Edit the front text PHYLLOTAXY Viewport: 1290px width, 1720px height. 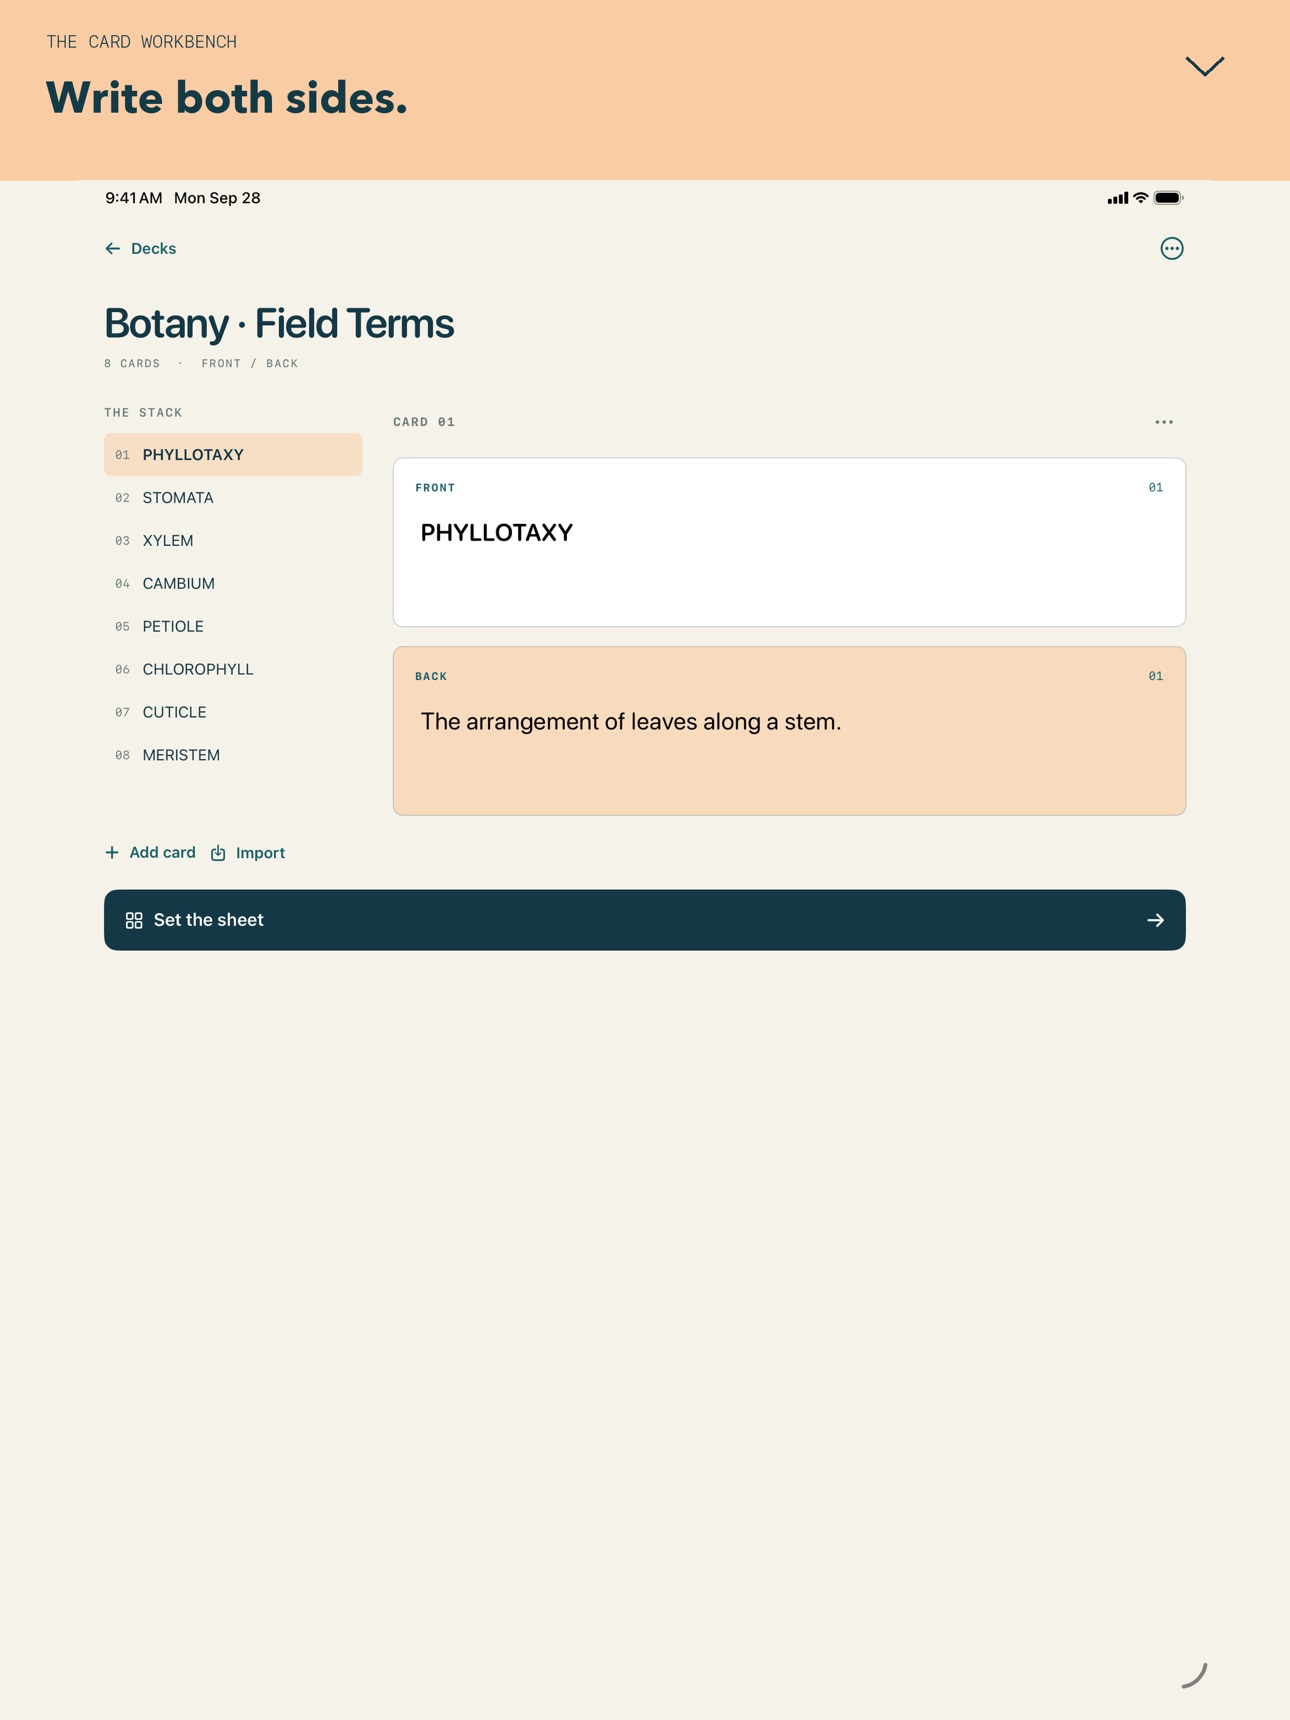[496, 533]
